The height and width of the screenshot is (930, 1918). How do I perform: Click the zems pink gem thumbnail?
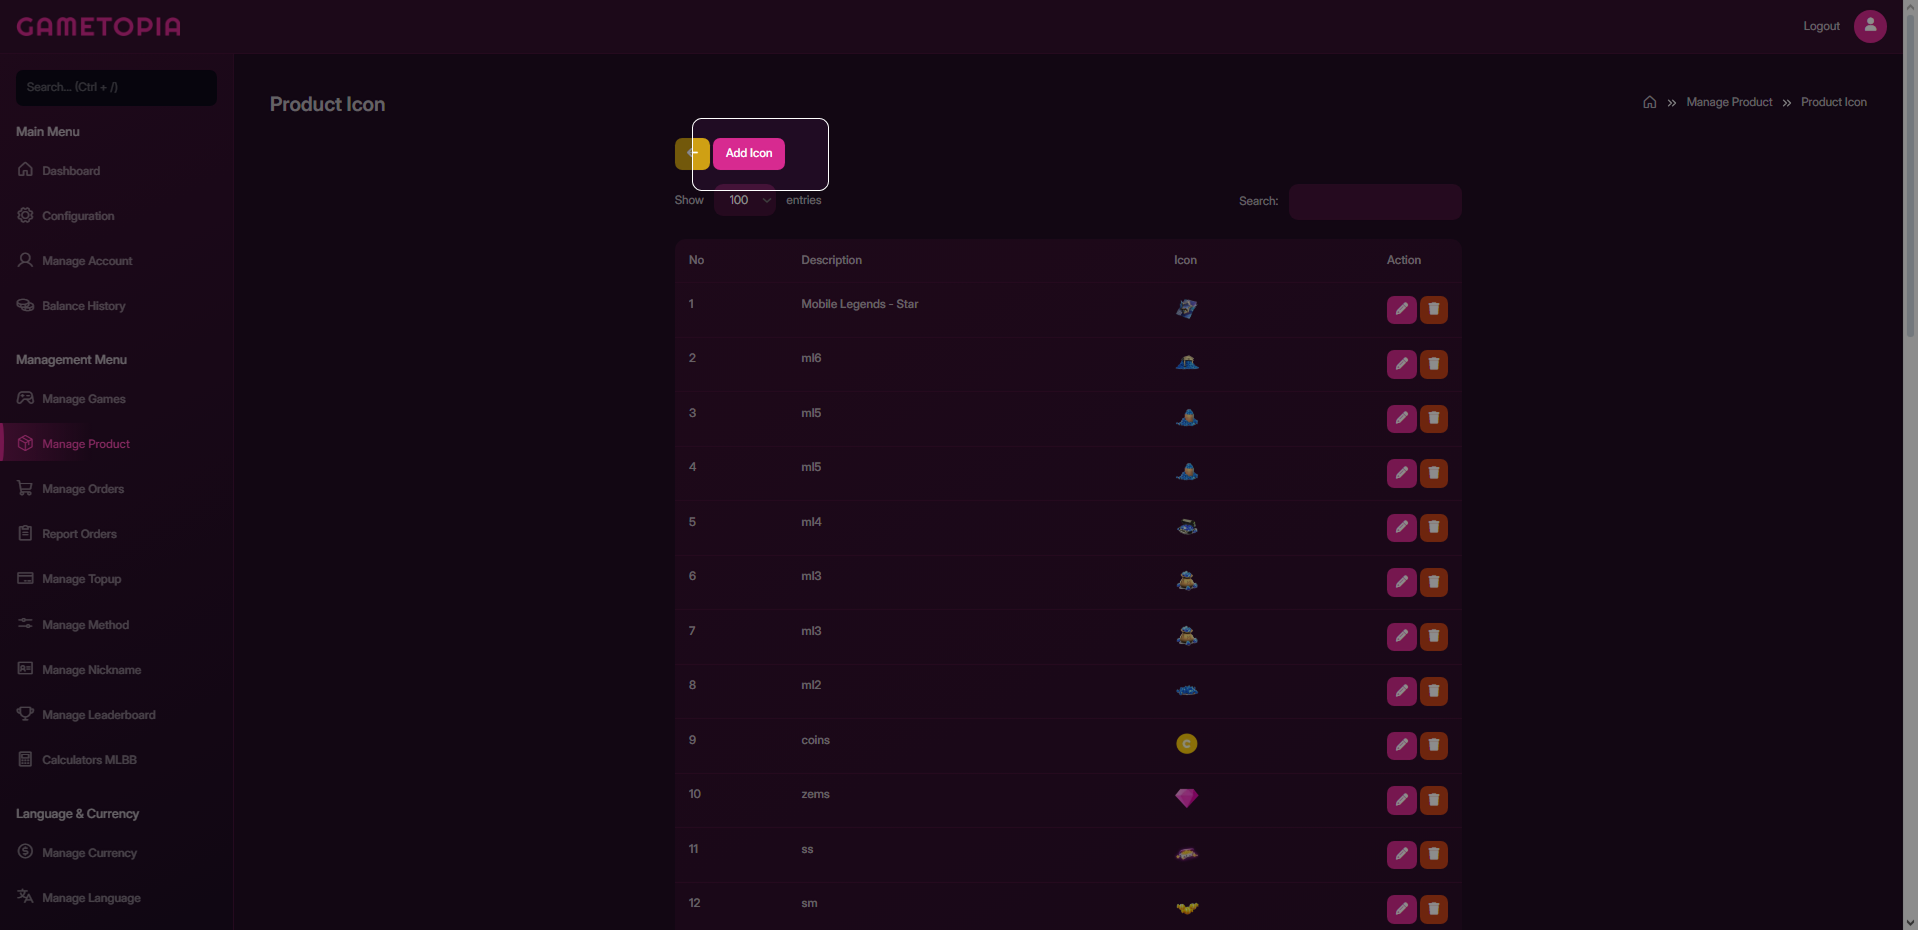(x=1187, y=798)
